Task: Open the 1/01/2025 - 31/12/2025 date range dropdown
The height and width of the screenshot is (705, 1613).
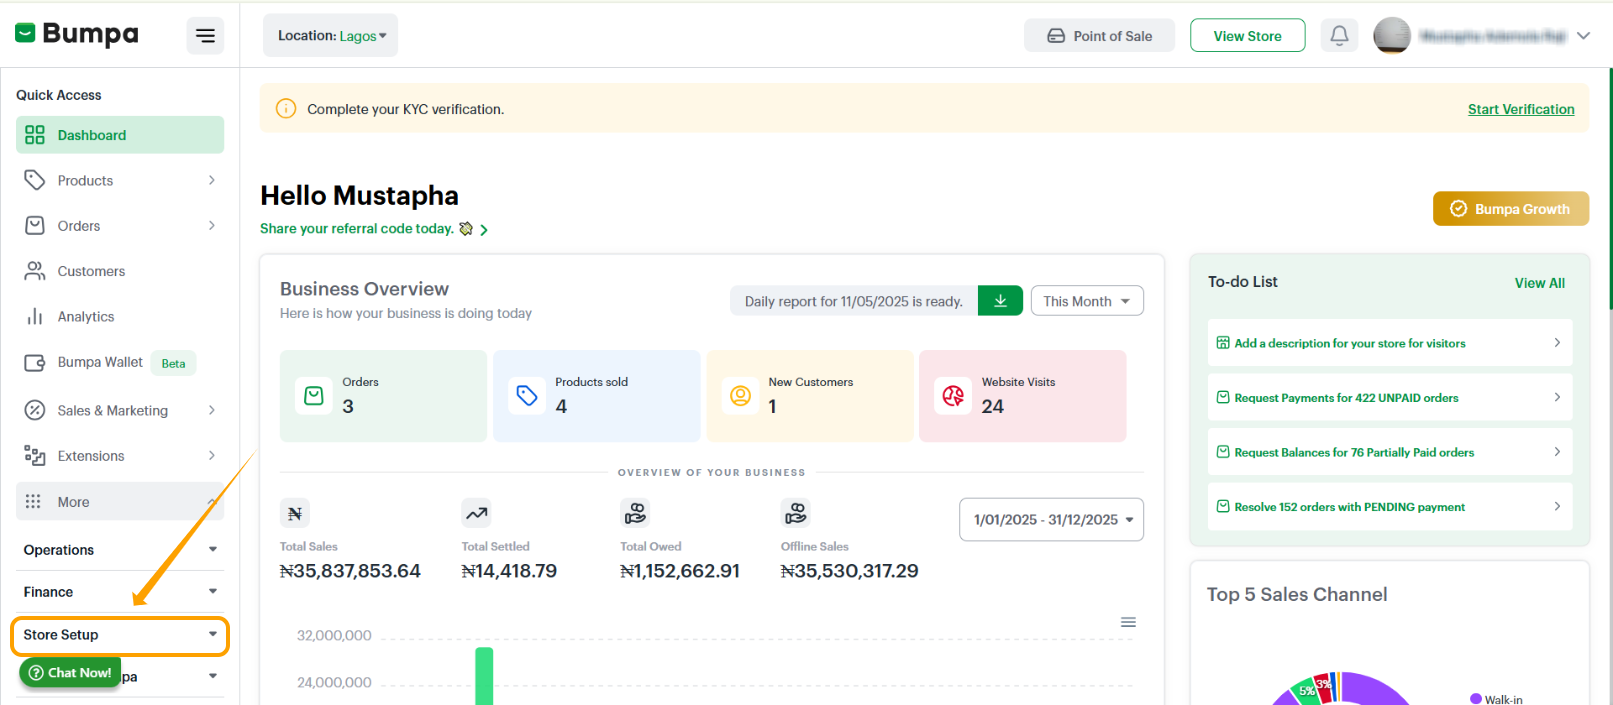Action: tap(1051, 520)
